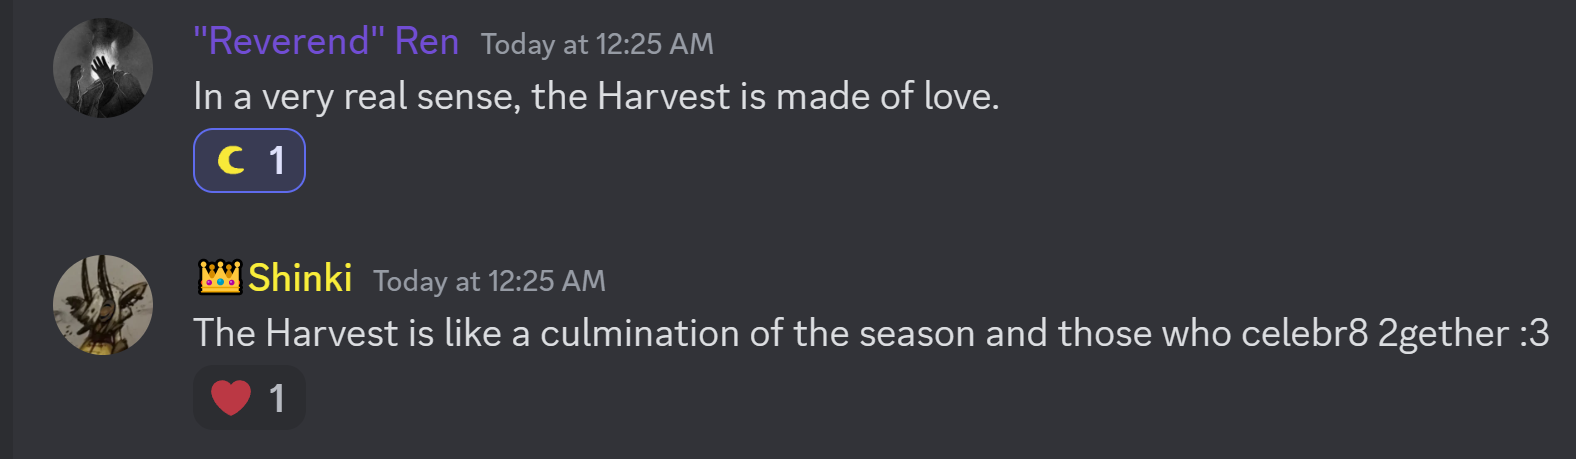Click the timestamp on Ren's message
Viewport: 1576px width, 459px height.
[x=597, y=44]
